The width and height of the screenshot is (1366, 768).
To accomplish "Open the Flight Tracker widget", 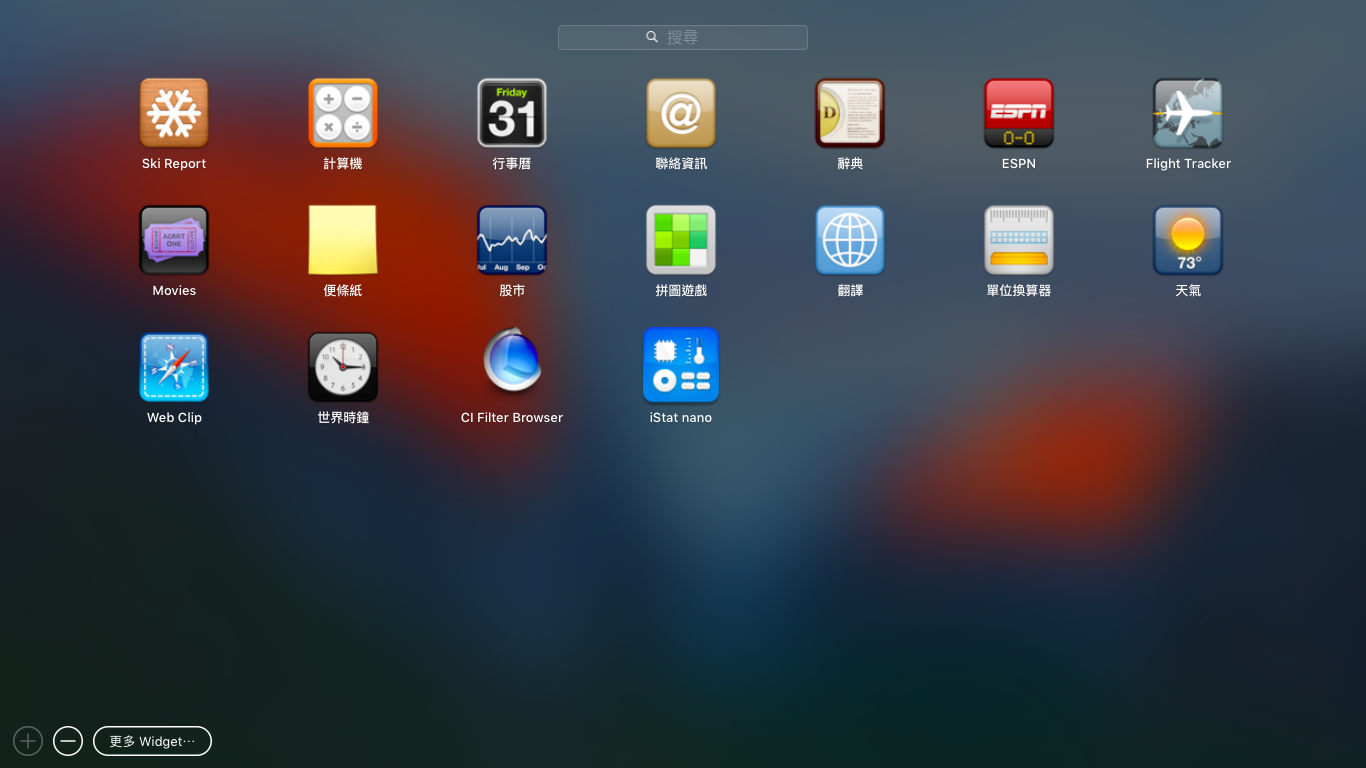I will (1188, 113).
